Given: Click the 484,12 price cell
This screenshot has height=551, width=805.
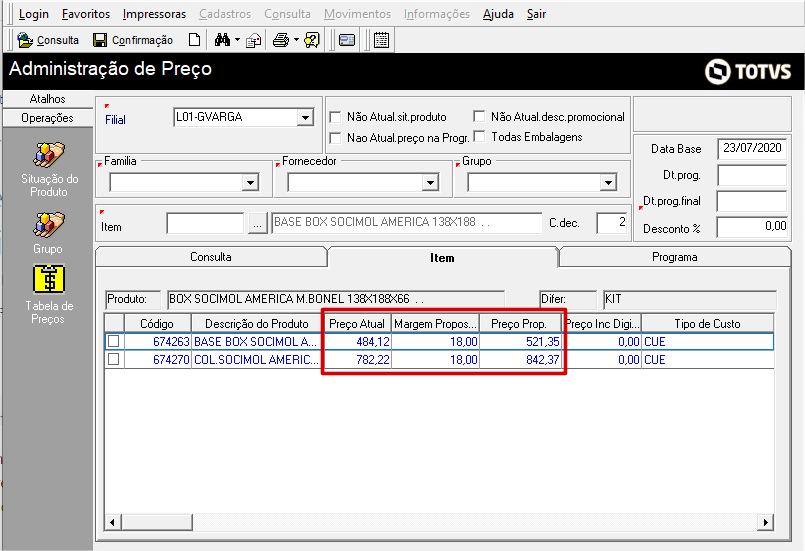Looking at the screenshot, I should (357, 341).
